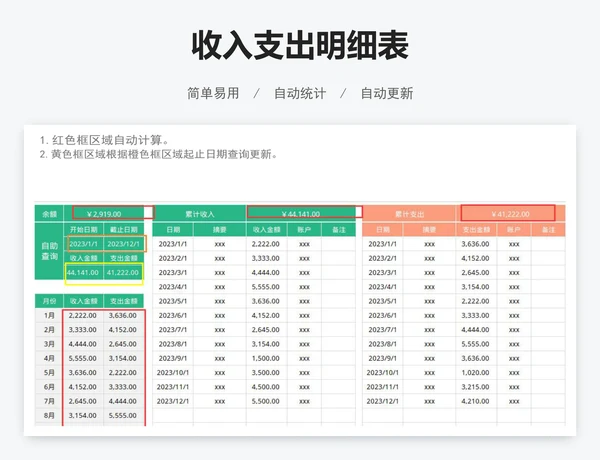The height and width of the screenshot is (460, 600).
Task: Click the 累计收入 header cell
Action: pyautogui.click(x=199, y=214)
